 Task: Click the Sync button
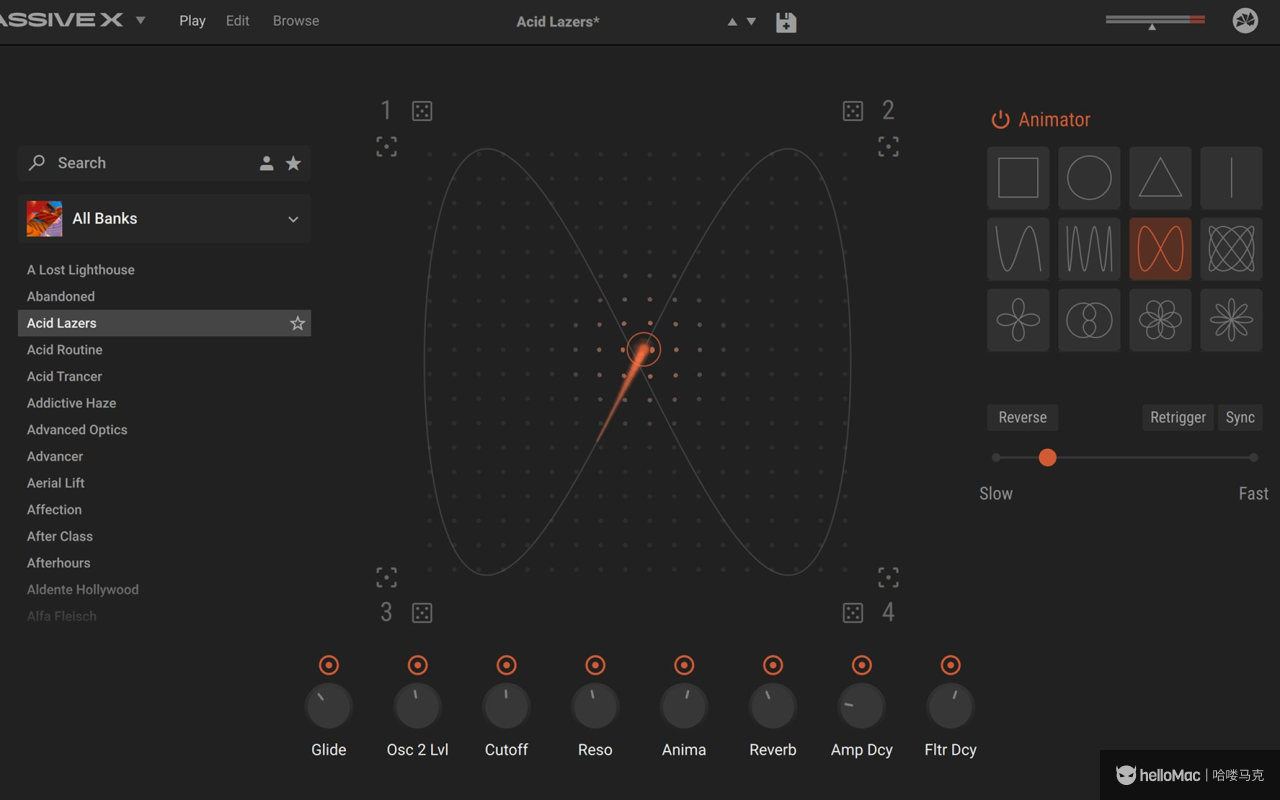pos(1240,417)
